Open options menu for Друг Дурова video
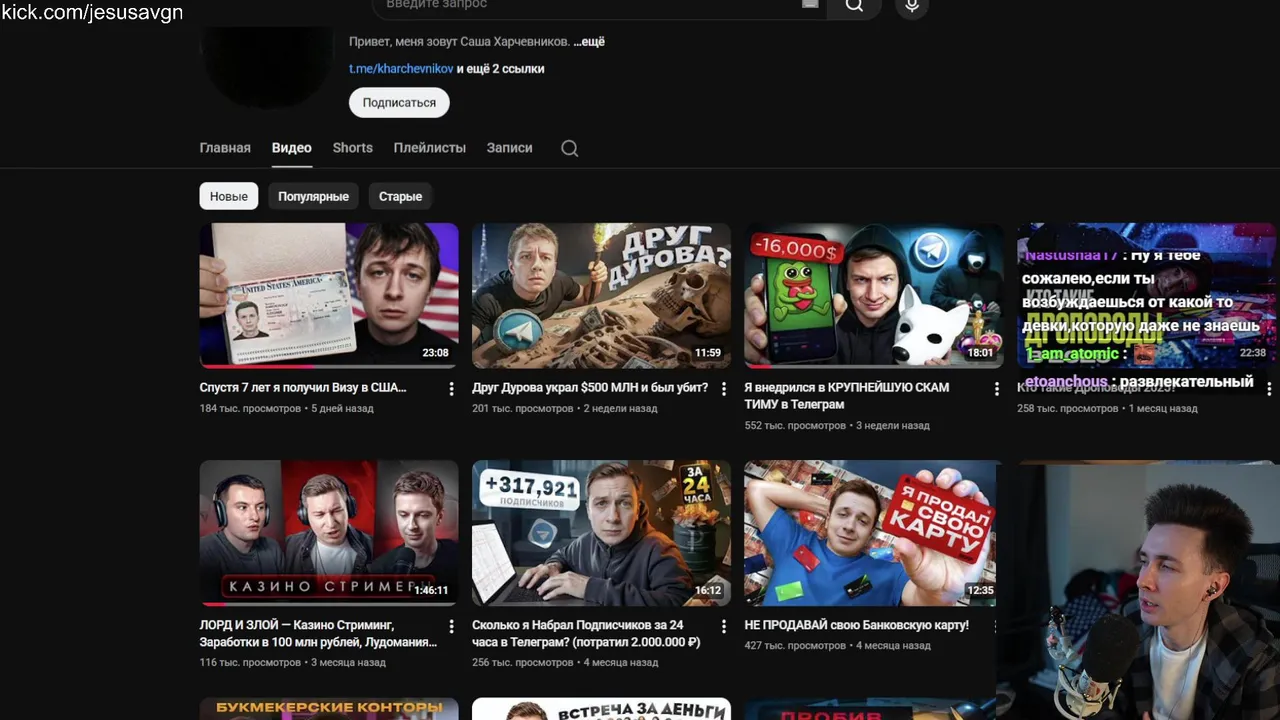 (x=724, y=389)
